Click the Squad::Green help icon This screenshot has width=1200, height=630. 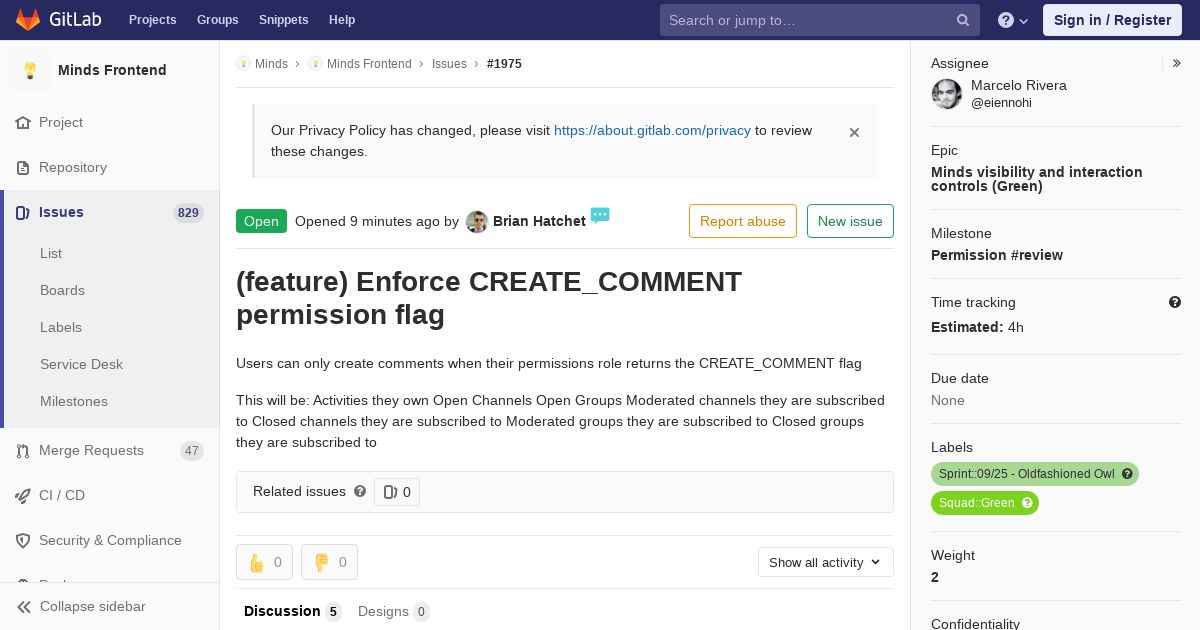click(x=1027, y=503)
